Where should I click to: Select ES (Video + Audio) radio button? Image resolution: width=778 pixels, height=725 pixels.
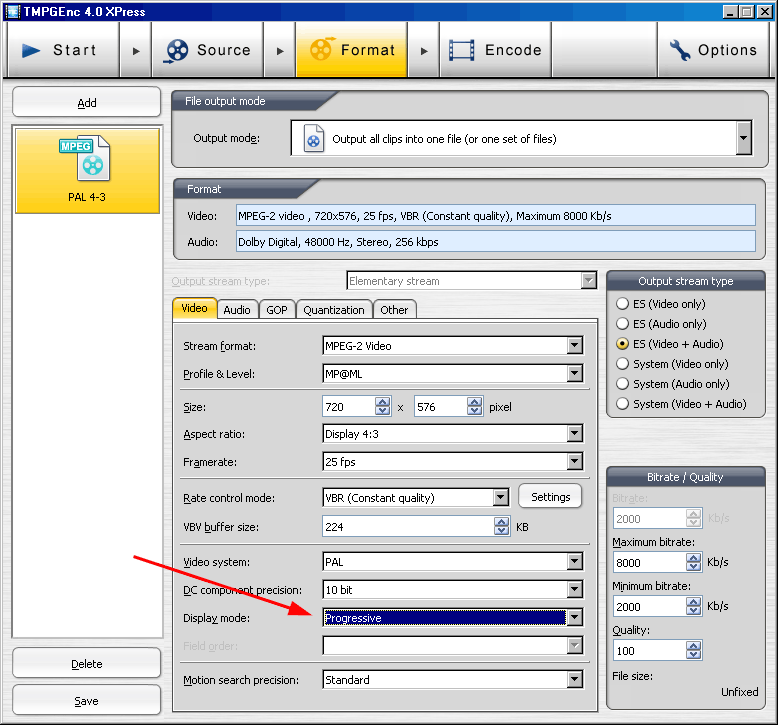point(622,344)
